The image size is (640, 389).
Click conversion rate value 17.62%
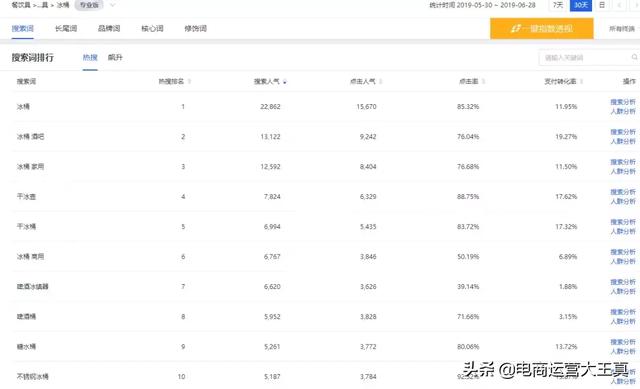click(x=566, y=197)
